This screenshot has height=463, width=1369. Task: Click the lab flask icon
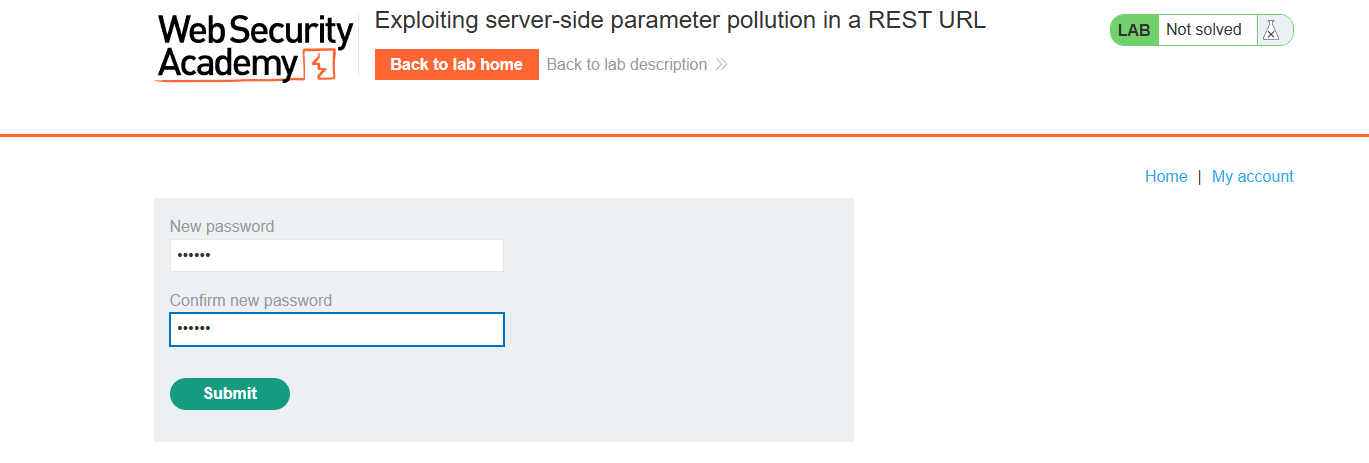[1270, 30]
